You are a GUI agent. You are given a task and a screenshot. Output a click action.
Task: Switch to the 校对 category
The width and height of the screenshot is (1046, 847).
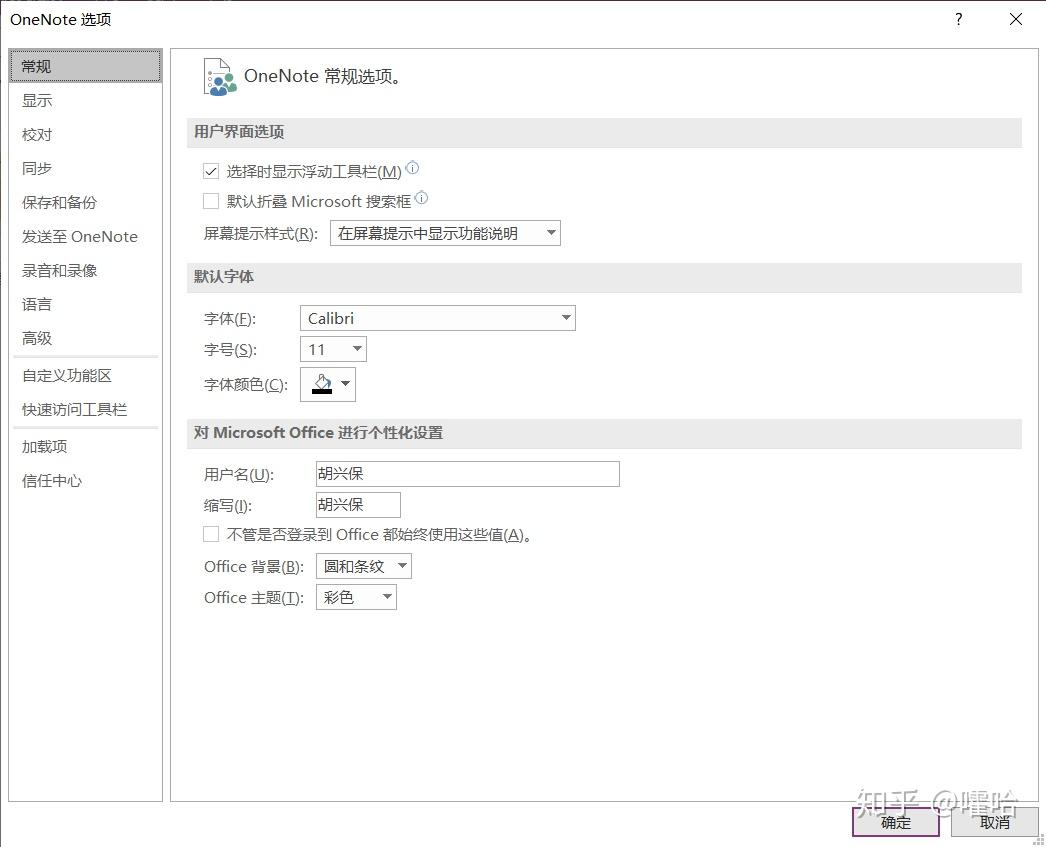point(85,135)
